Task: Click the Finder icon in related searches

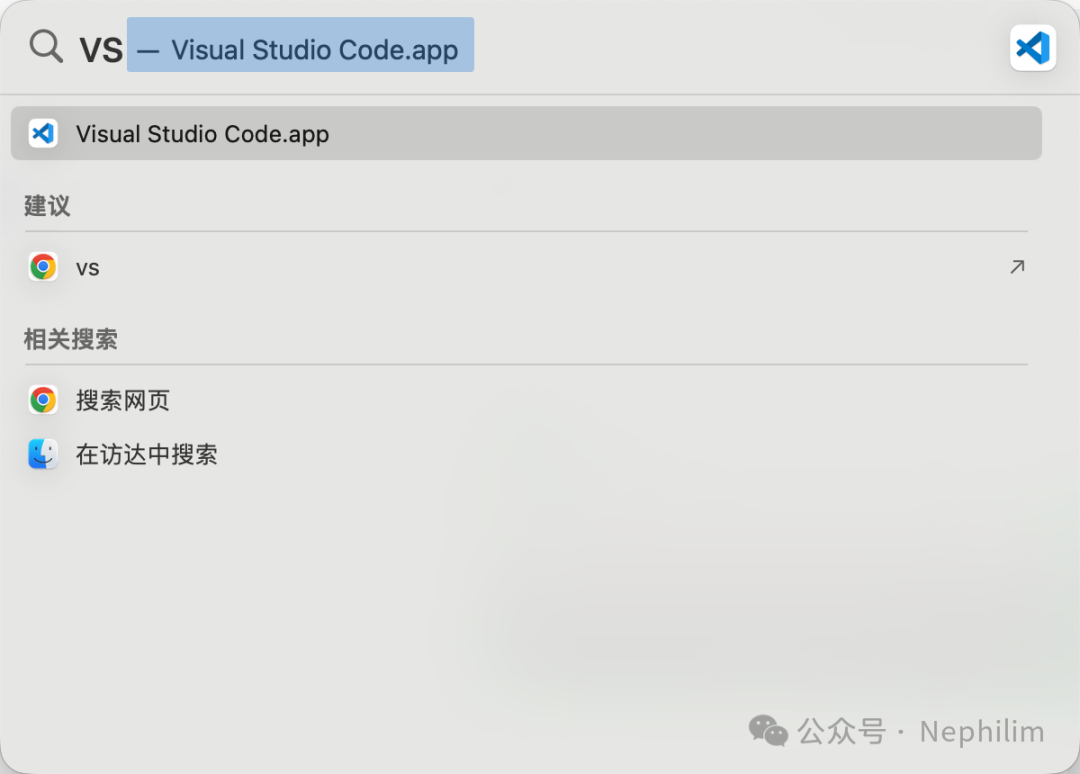Action: coord(43,454)
